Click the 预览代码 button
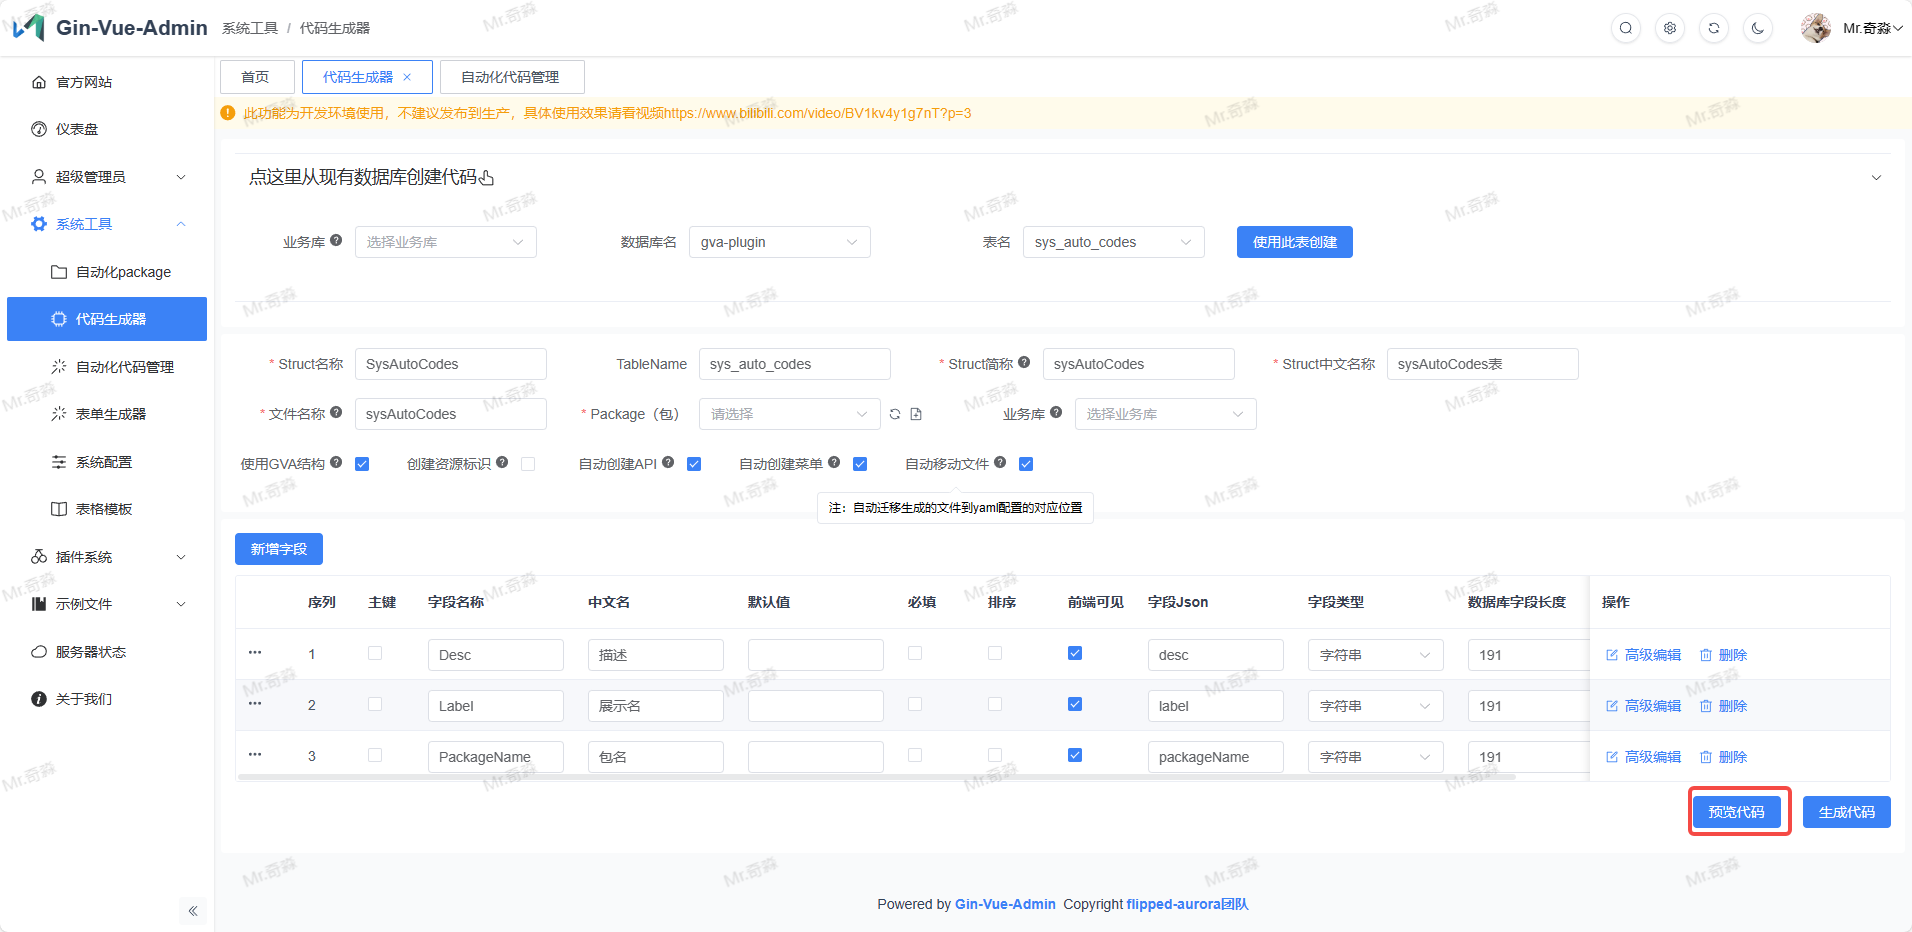 click(x=1737, y=812)
